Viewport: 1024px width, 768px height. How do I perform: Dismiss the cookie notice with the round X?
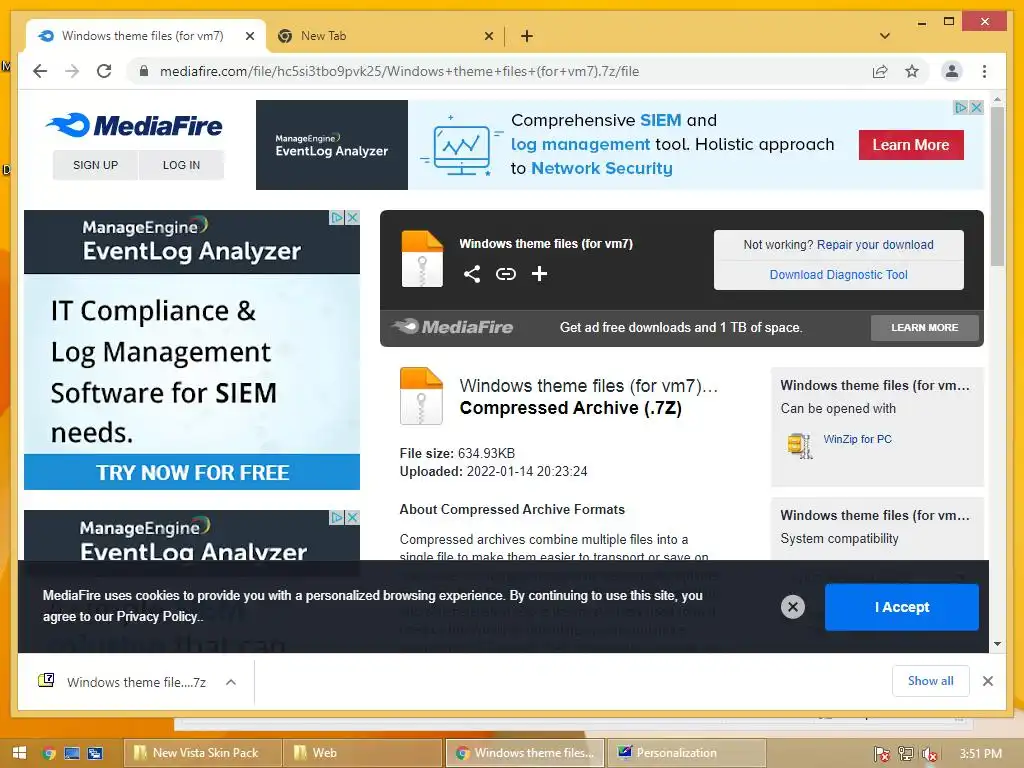coord(793,607)
